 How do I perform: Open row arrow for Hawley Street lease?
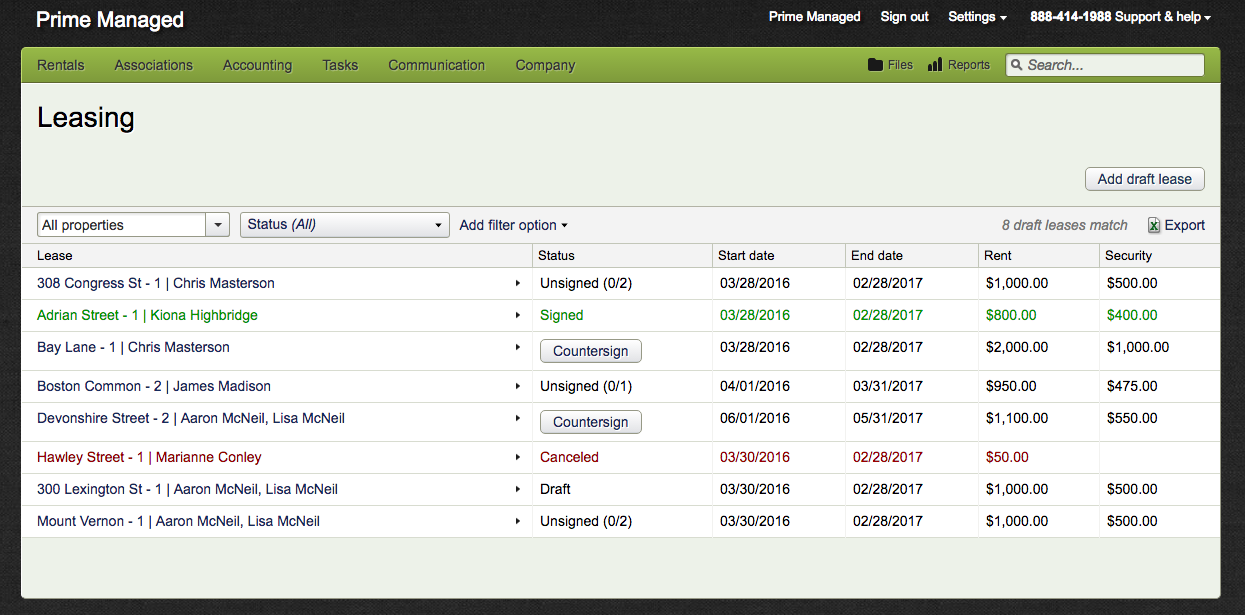coord(517,457)
